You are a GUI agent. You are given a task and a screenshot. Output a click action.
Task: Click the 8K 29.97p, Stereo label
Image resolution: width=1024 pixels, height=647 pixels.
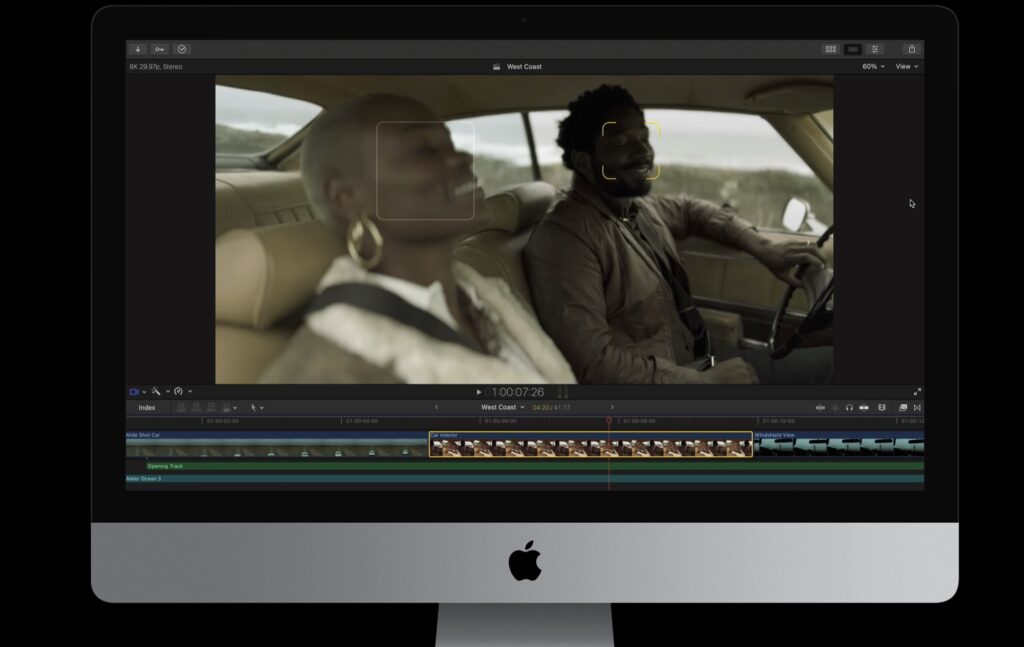pyautogui.click(x=156, y=67)
